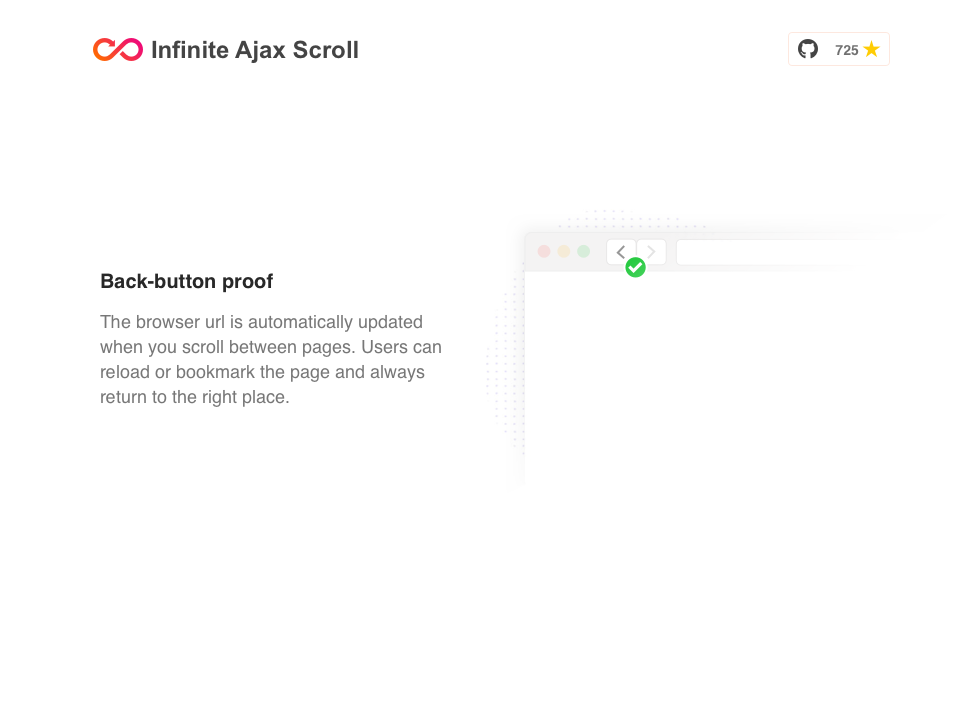Click the green dot in mock browser
Screen dimensions: 960x720
tap(584, 251)
